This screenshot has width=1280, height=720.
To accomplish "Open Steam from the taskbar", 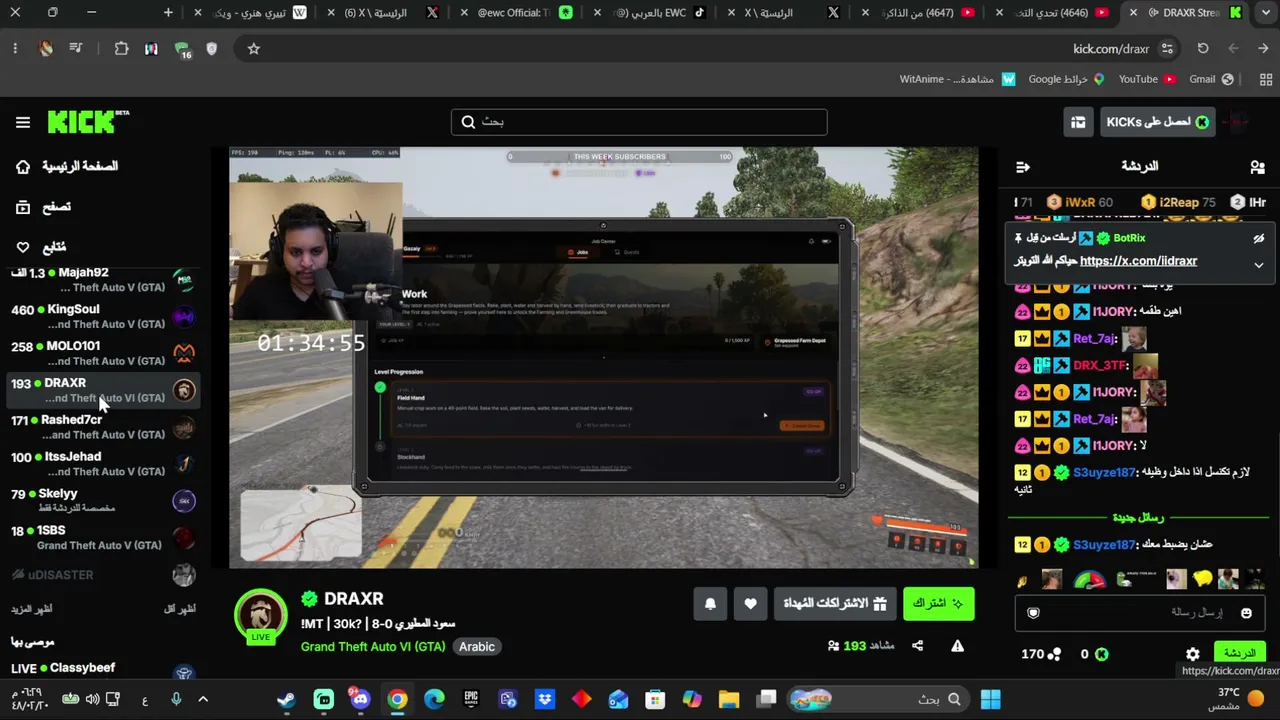I will pos(287,699).
